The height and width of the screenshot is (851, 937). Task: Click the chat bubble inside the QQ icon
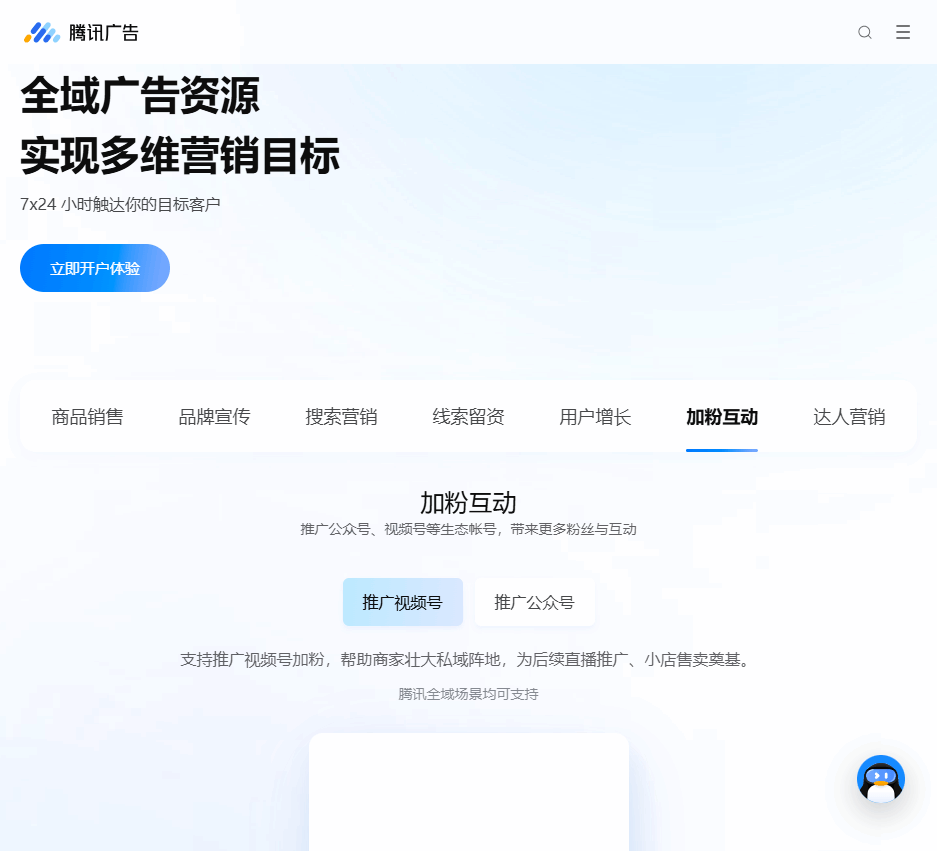[879, 775]
